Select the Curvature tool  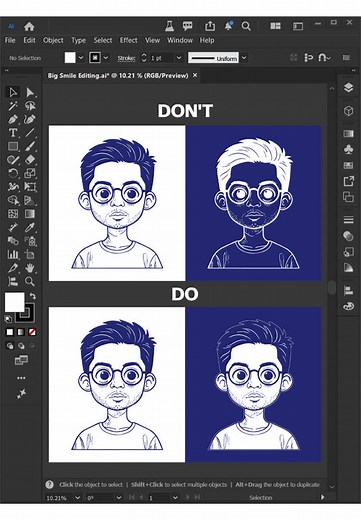[x=30, y=119]
